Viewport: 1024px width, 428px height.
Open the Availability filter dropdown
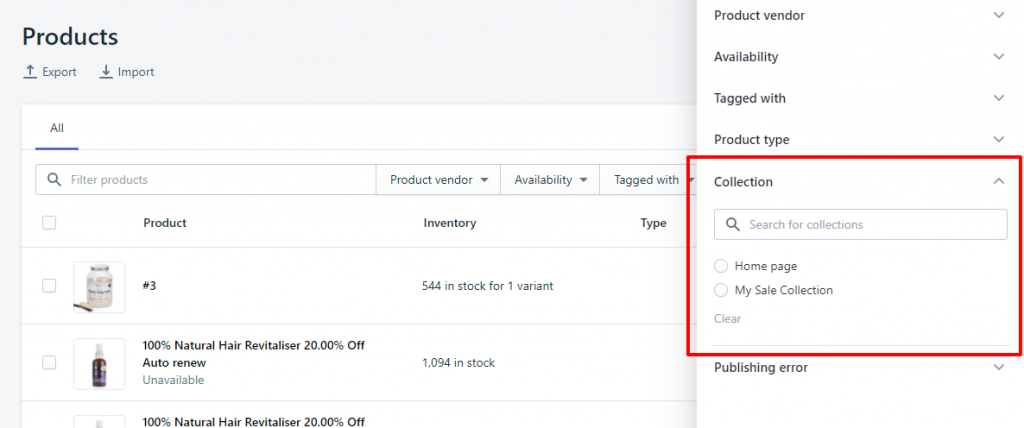point(551,180)
